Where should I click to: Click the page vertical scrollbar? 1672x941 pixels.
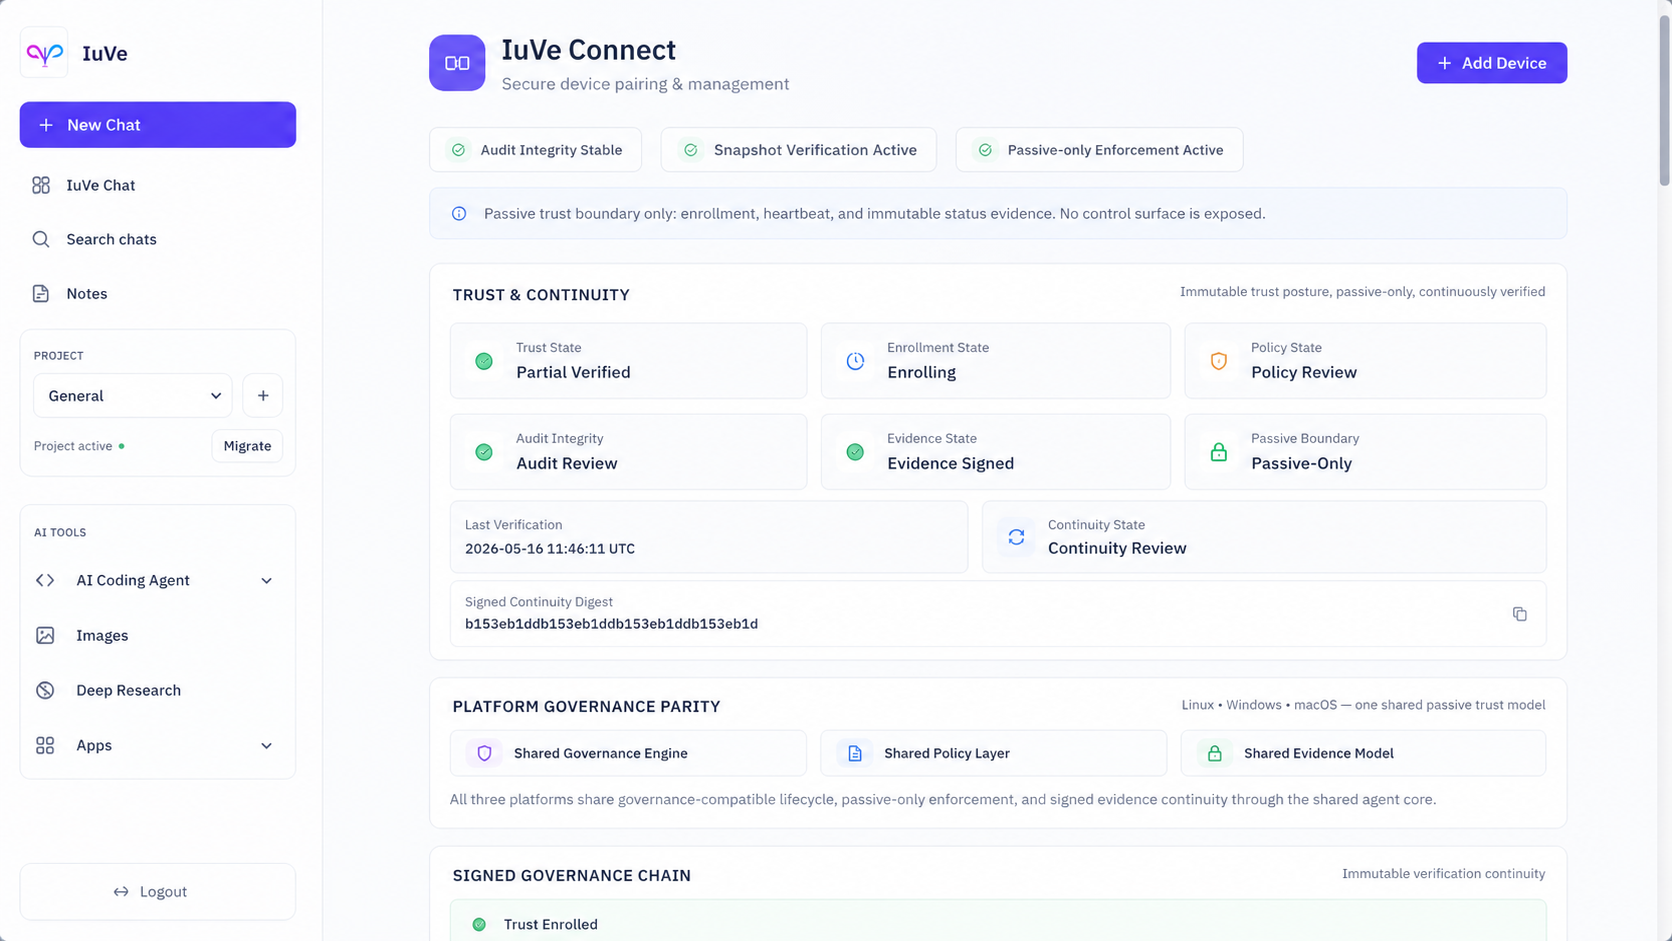tap(1664, 100)
